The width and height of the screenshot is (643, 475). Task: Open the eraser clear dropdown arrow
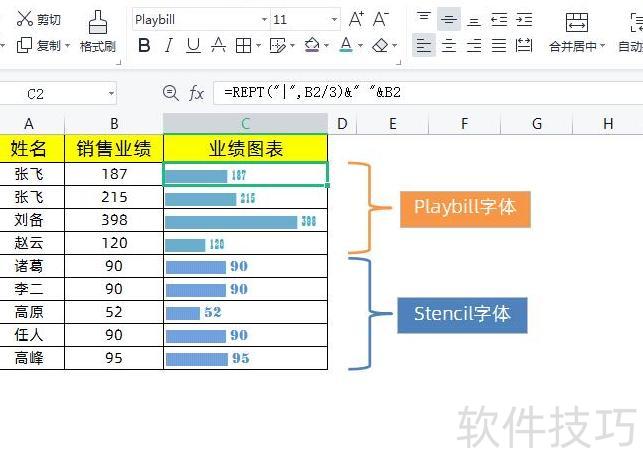coord(395,46)
